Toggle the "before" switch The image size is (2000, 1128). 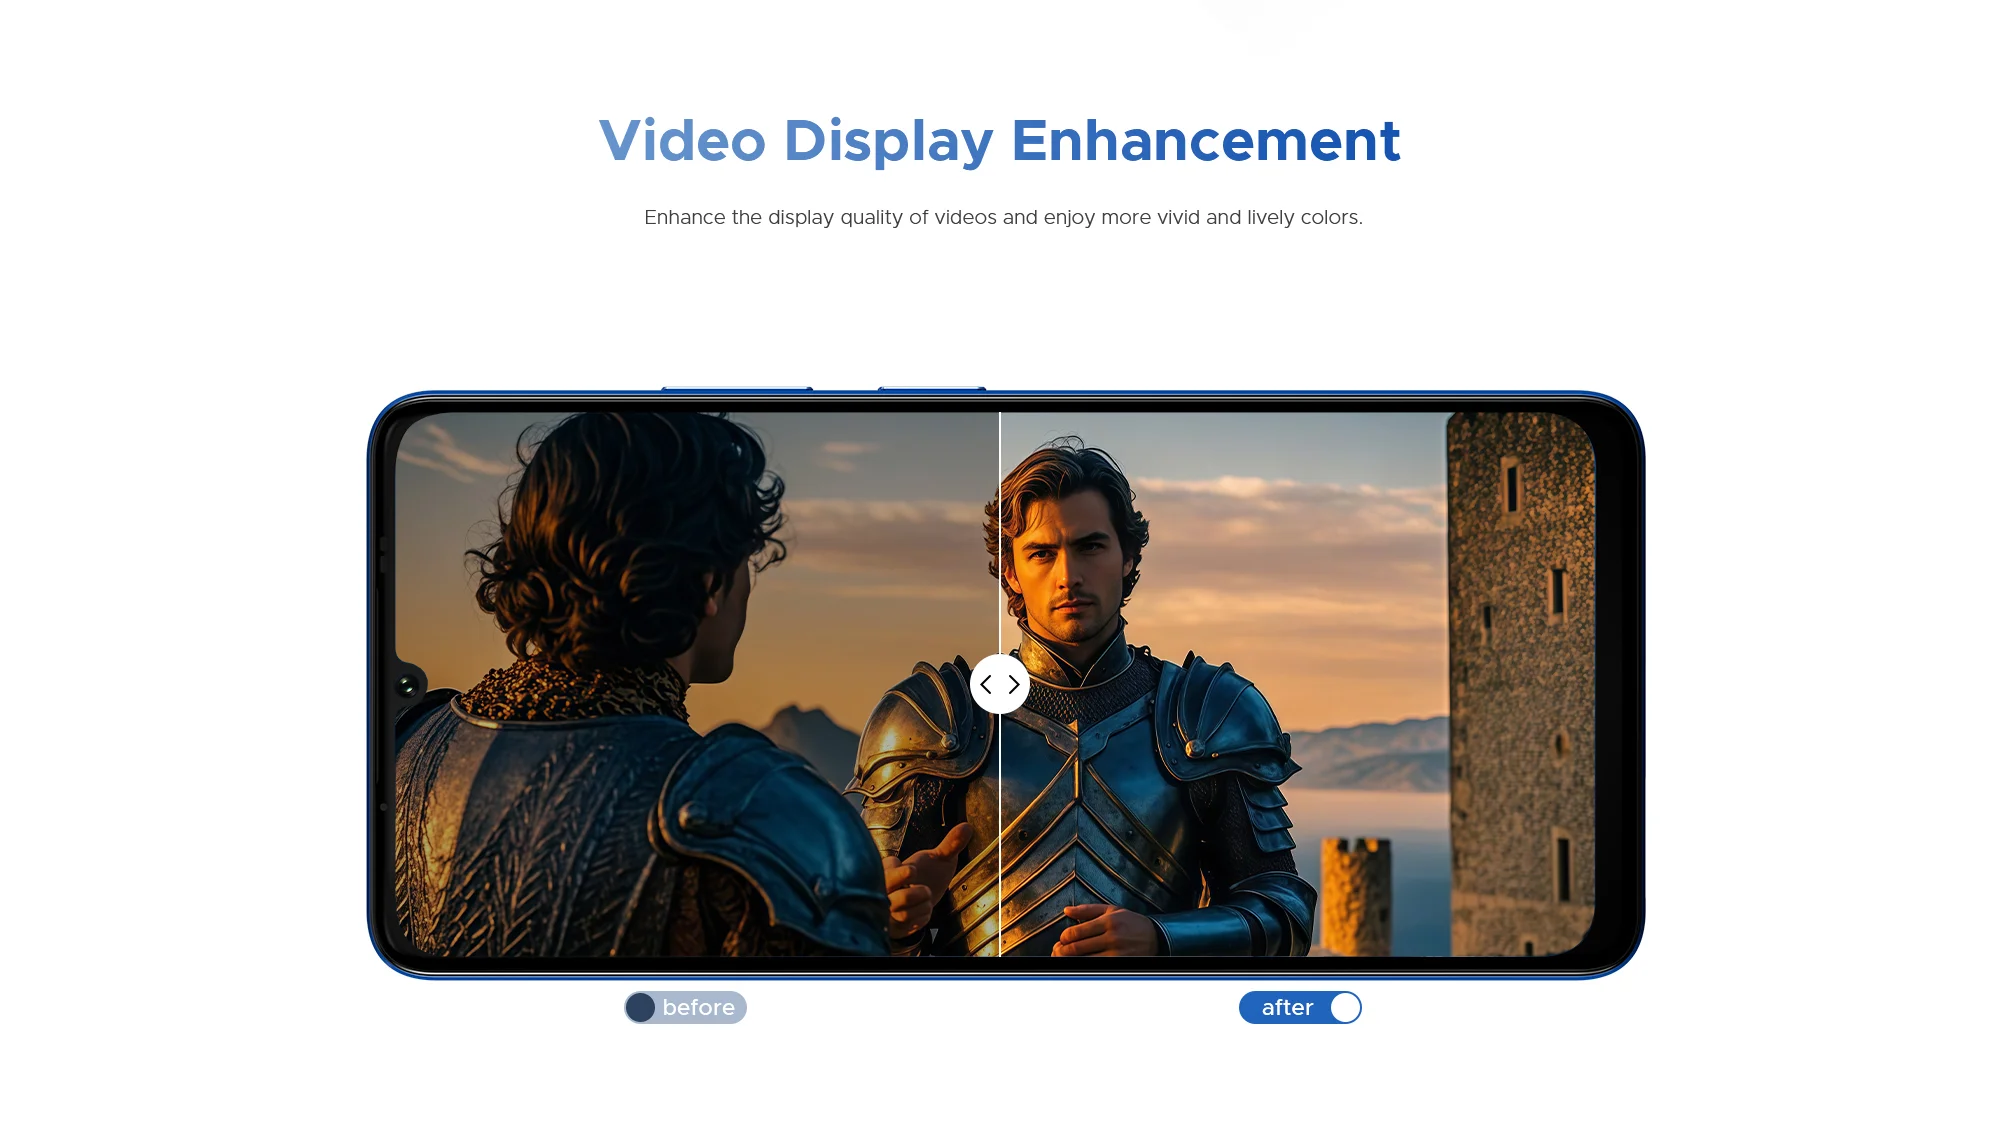pyautogui.click(x=686, y=1007)
